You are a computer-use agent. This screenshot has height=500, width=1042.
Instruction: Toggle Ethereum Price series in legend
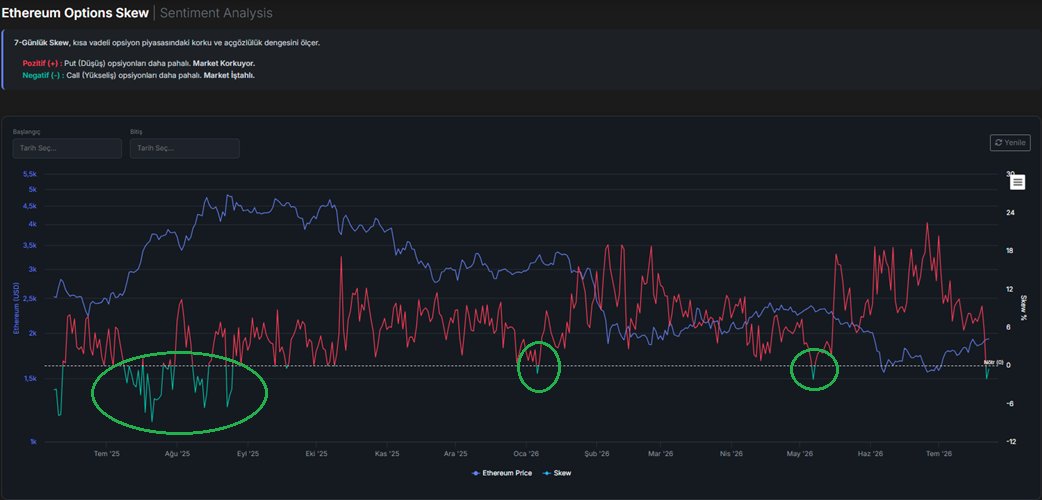(501, 473)
